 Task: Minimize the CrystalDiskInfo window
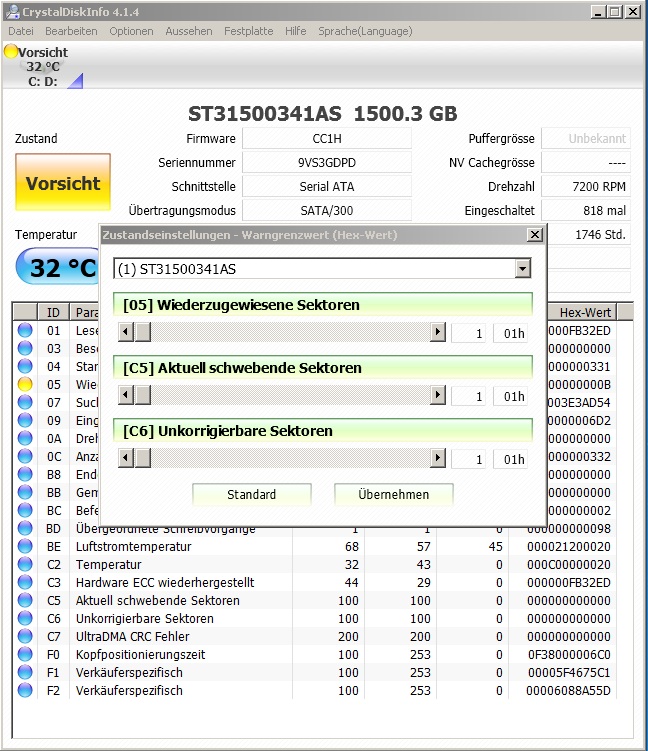point(597,11)
